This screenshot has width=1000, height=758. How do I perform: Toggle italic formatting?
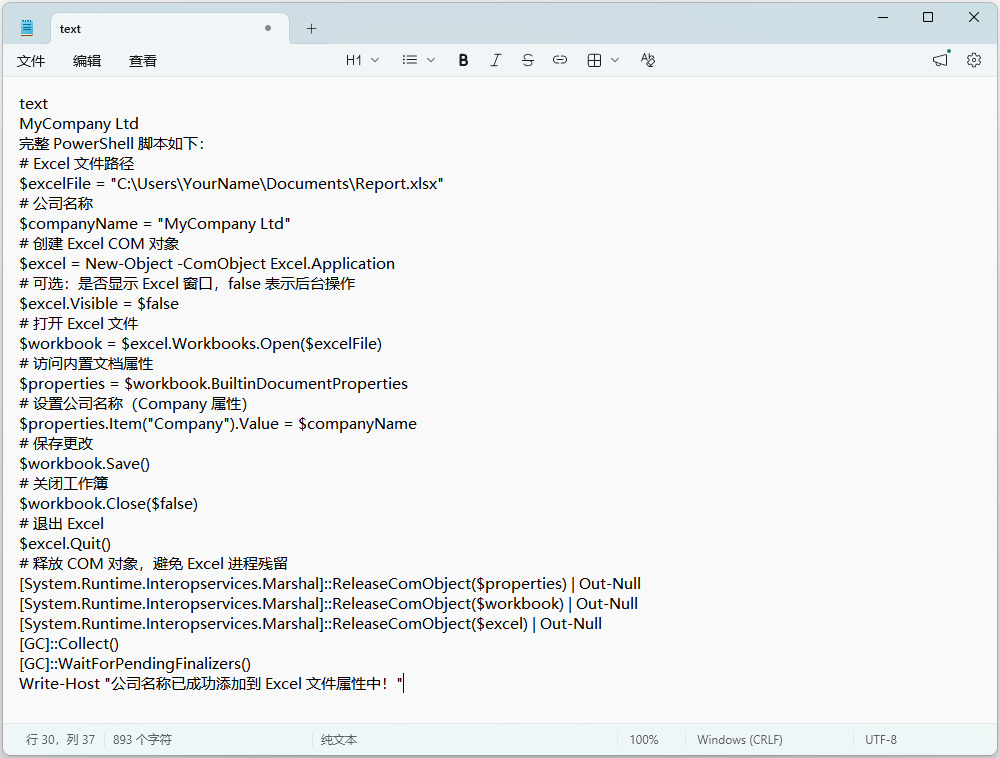(496, 60)
